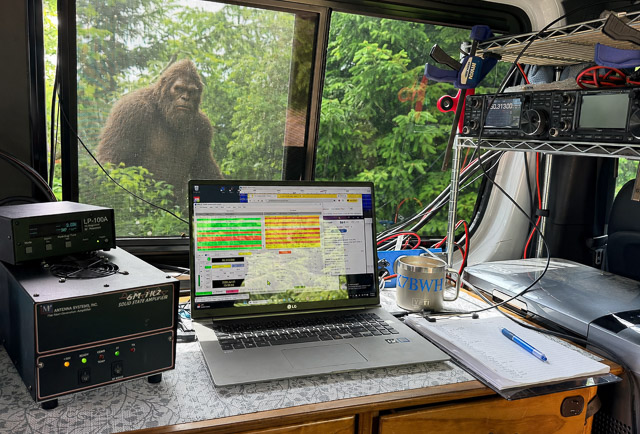
Task: Toggle the blue switch in the right-side panel
Action: tap(341, 231)
